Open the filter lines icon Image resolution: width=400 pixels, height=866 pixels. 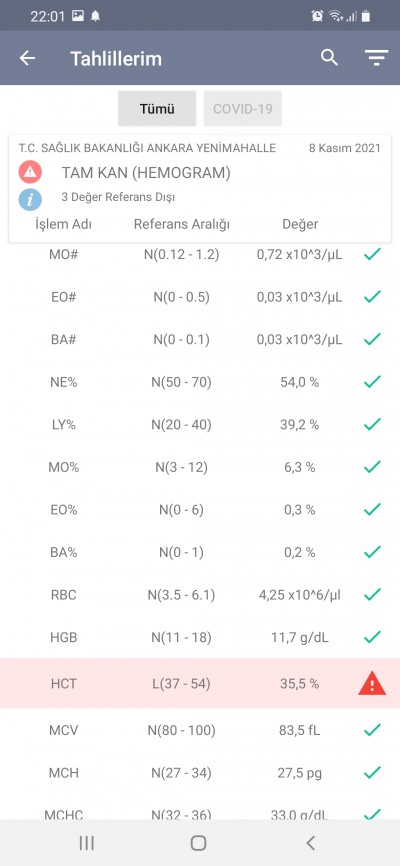click(x=376, y=59)
